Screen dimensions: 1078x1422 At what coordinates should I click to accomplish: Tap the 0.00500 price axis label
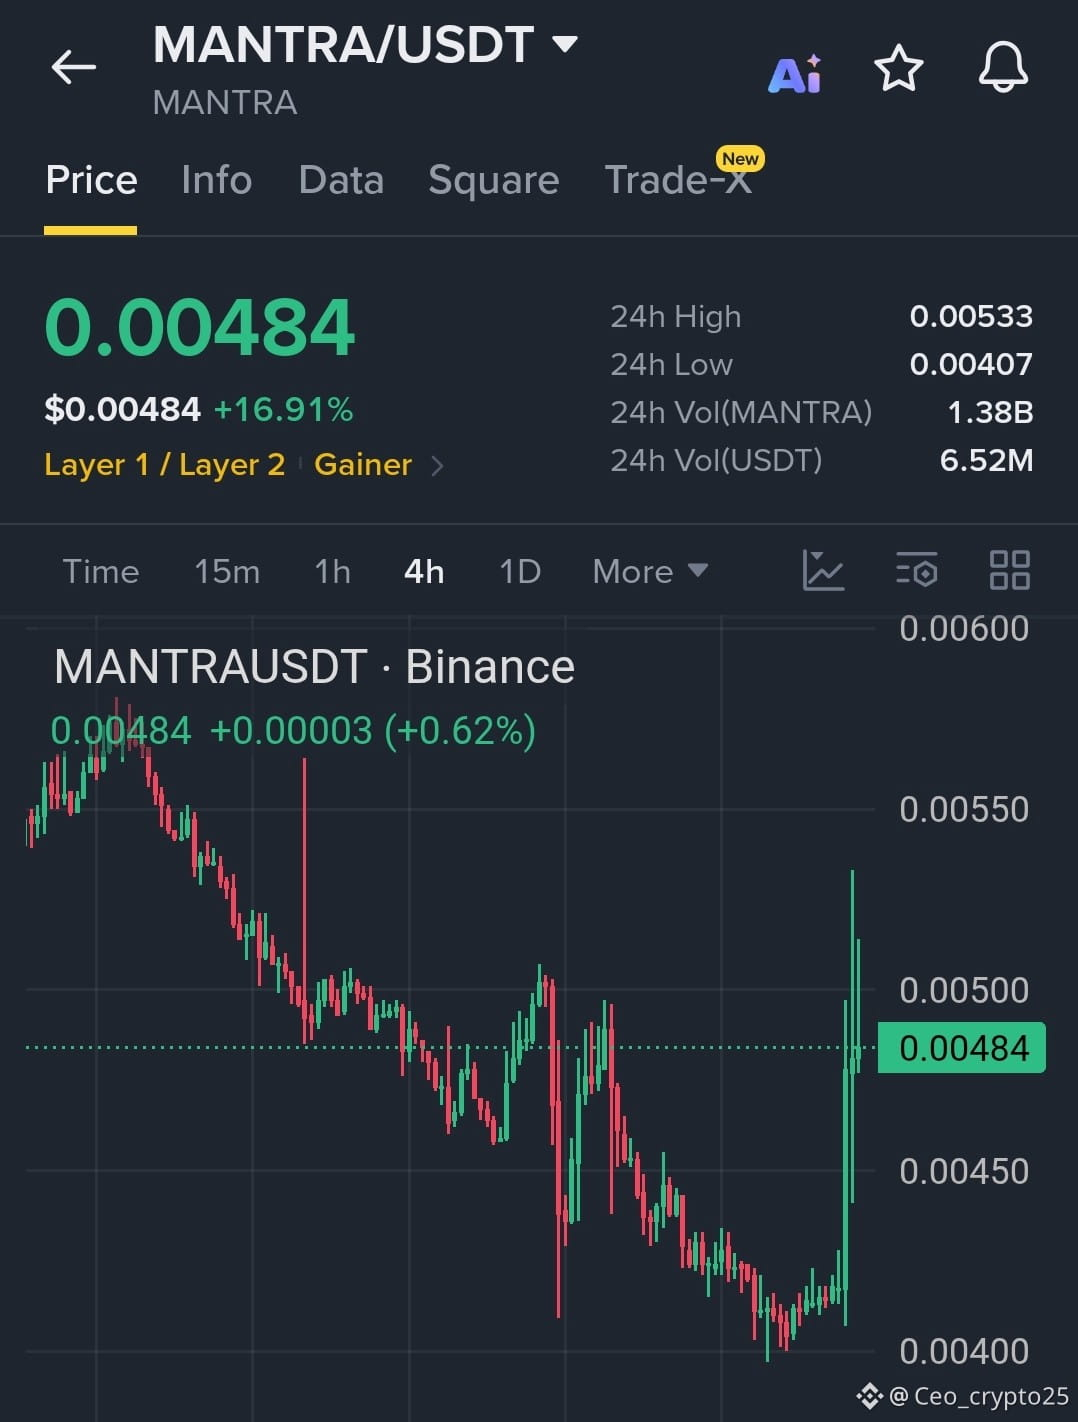coord(964,991)
